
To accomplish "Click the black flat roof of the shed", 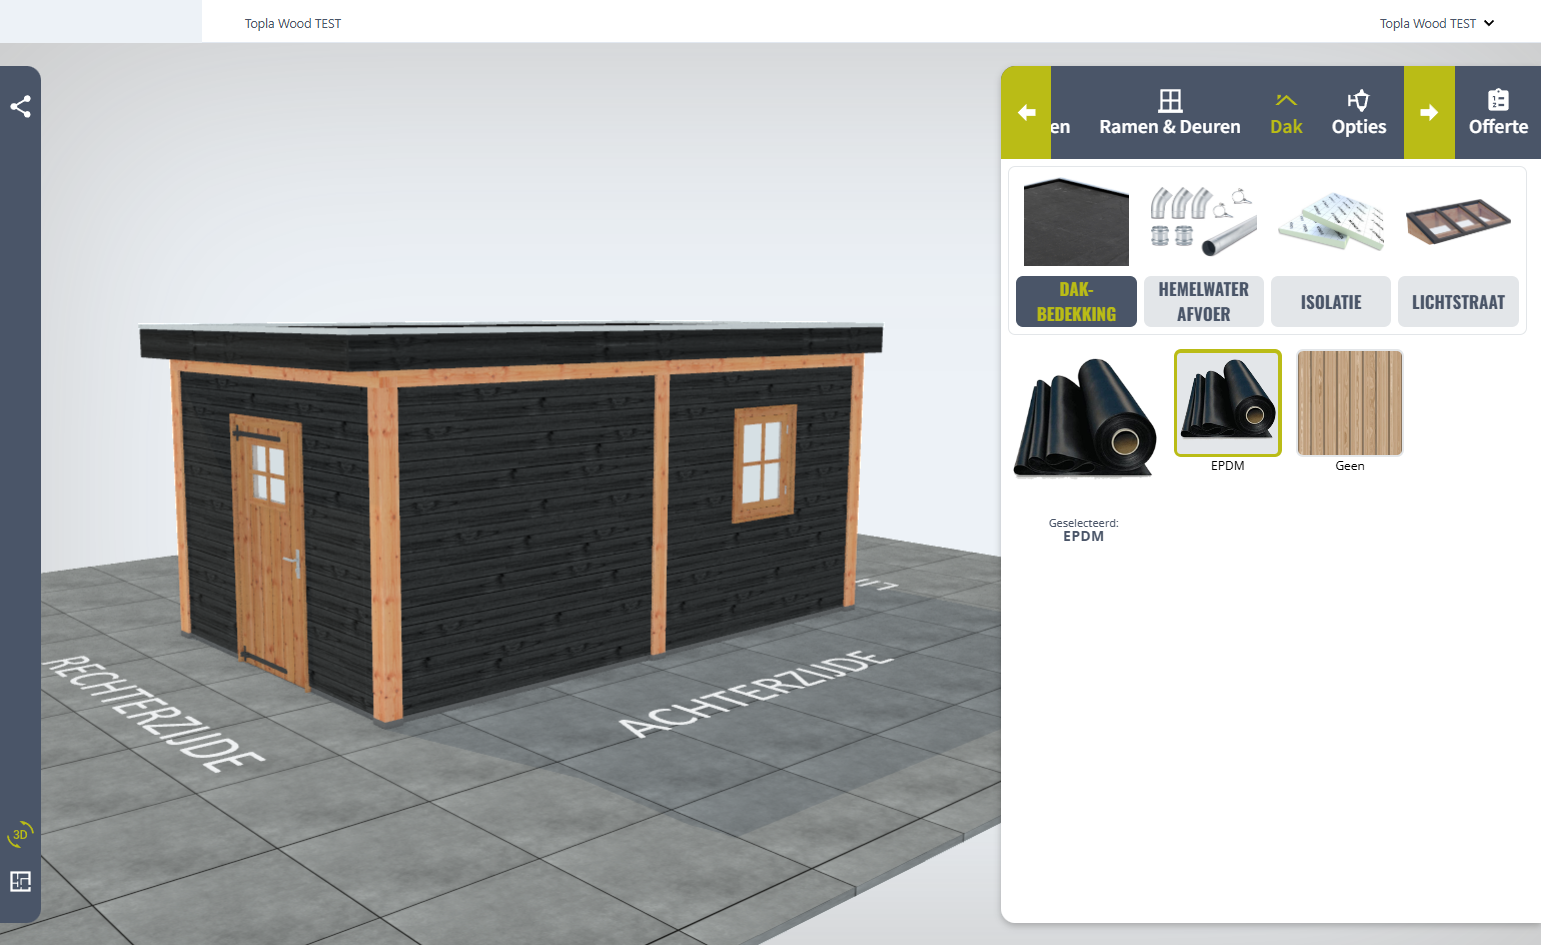I will (x=511, y=341).
